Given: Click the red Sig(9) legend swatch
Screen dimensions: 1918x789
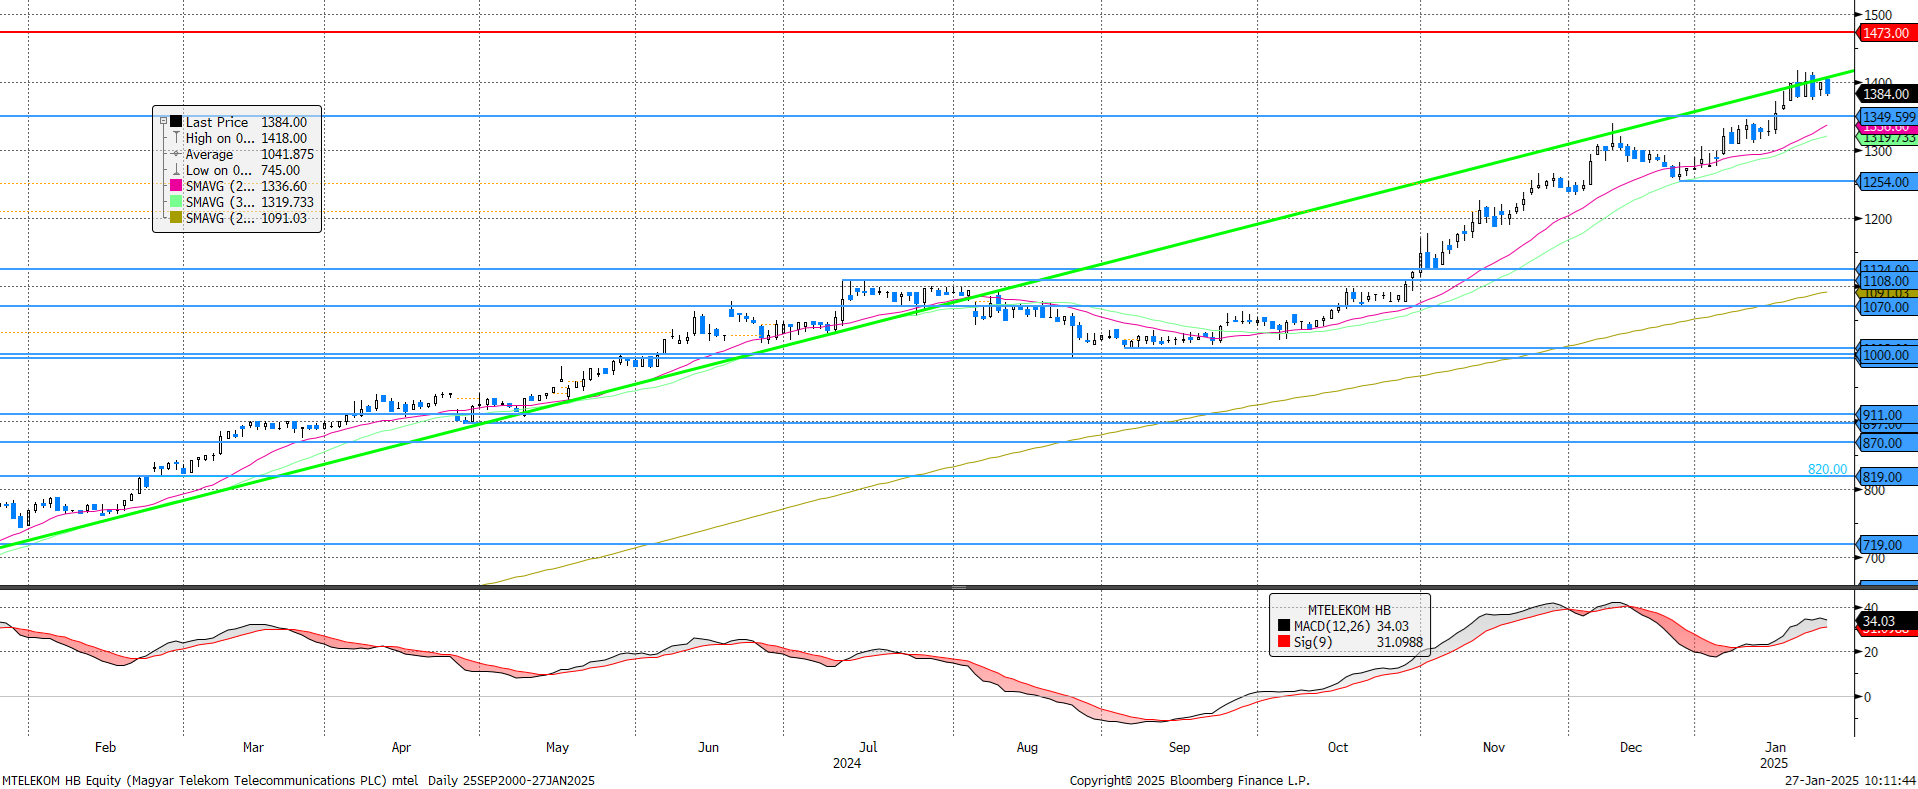Looking at the screenshot, I should click(x=1284, y=642).
